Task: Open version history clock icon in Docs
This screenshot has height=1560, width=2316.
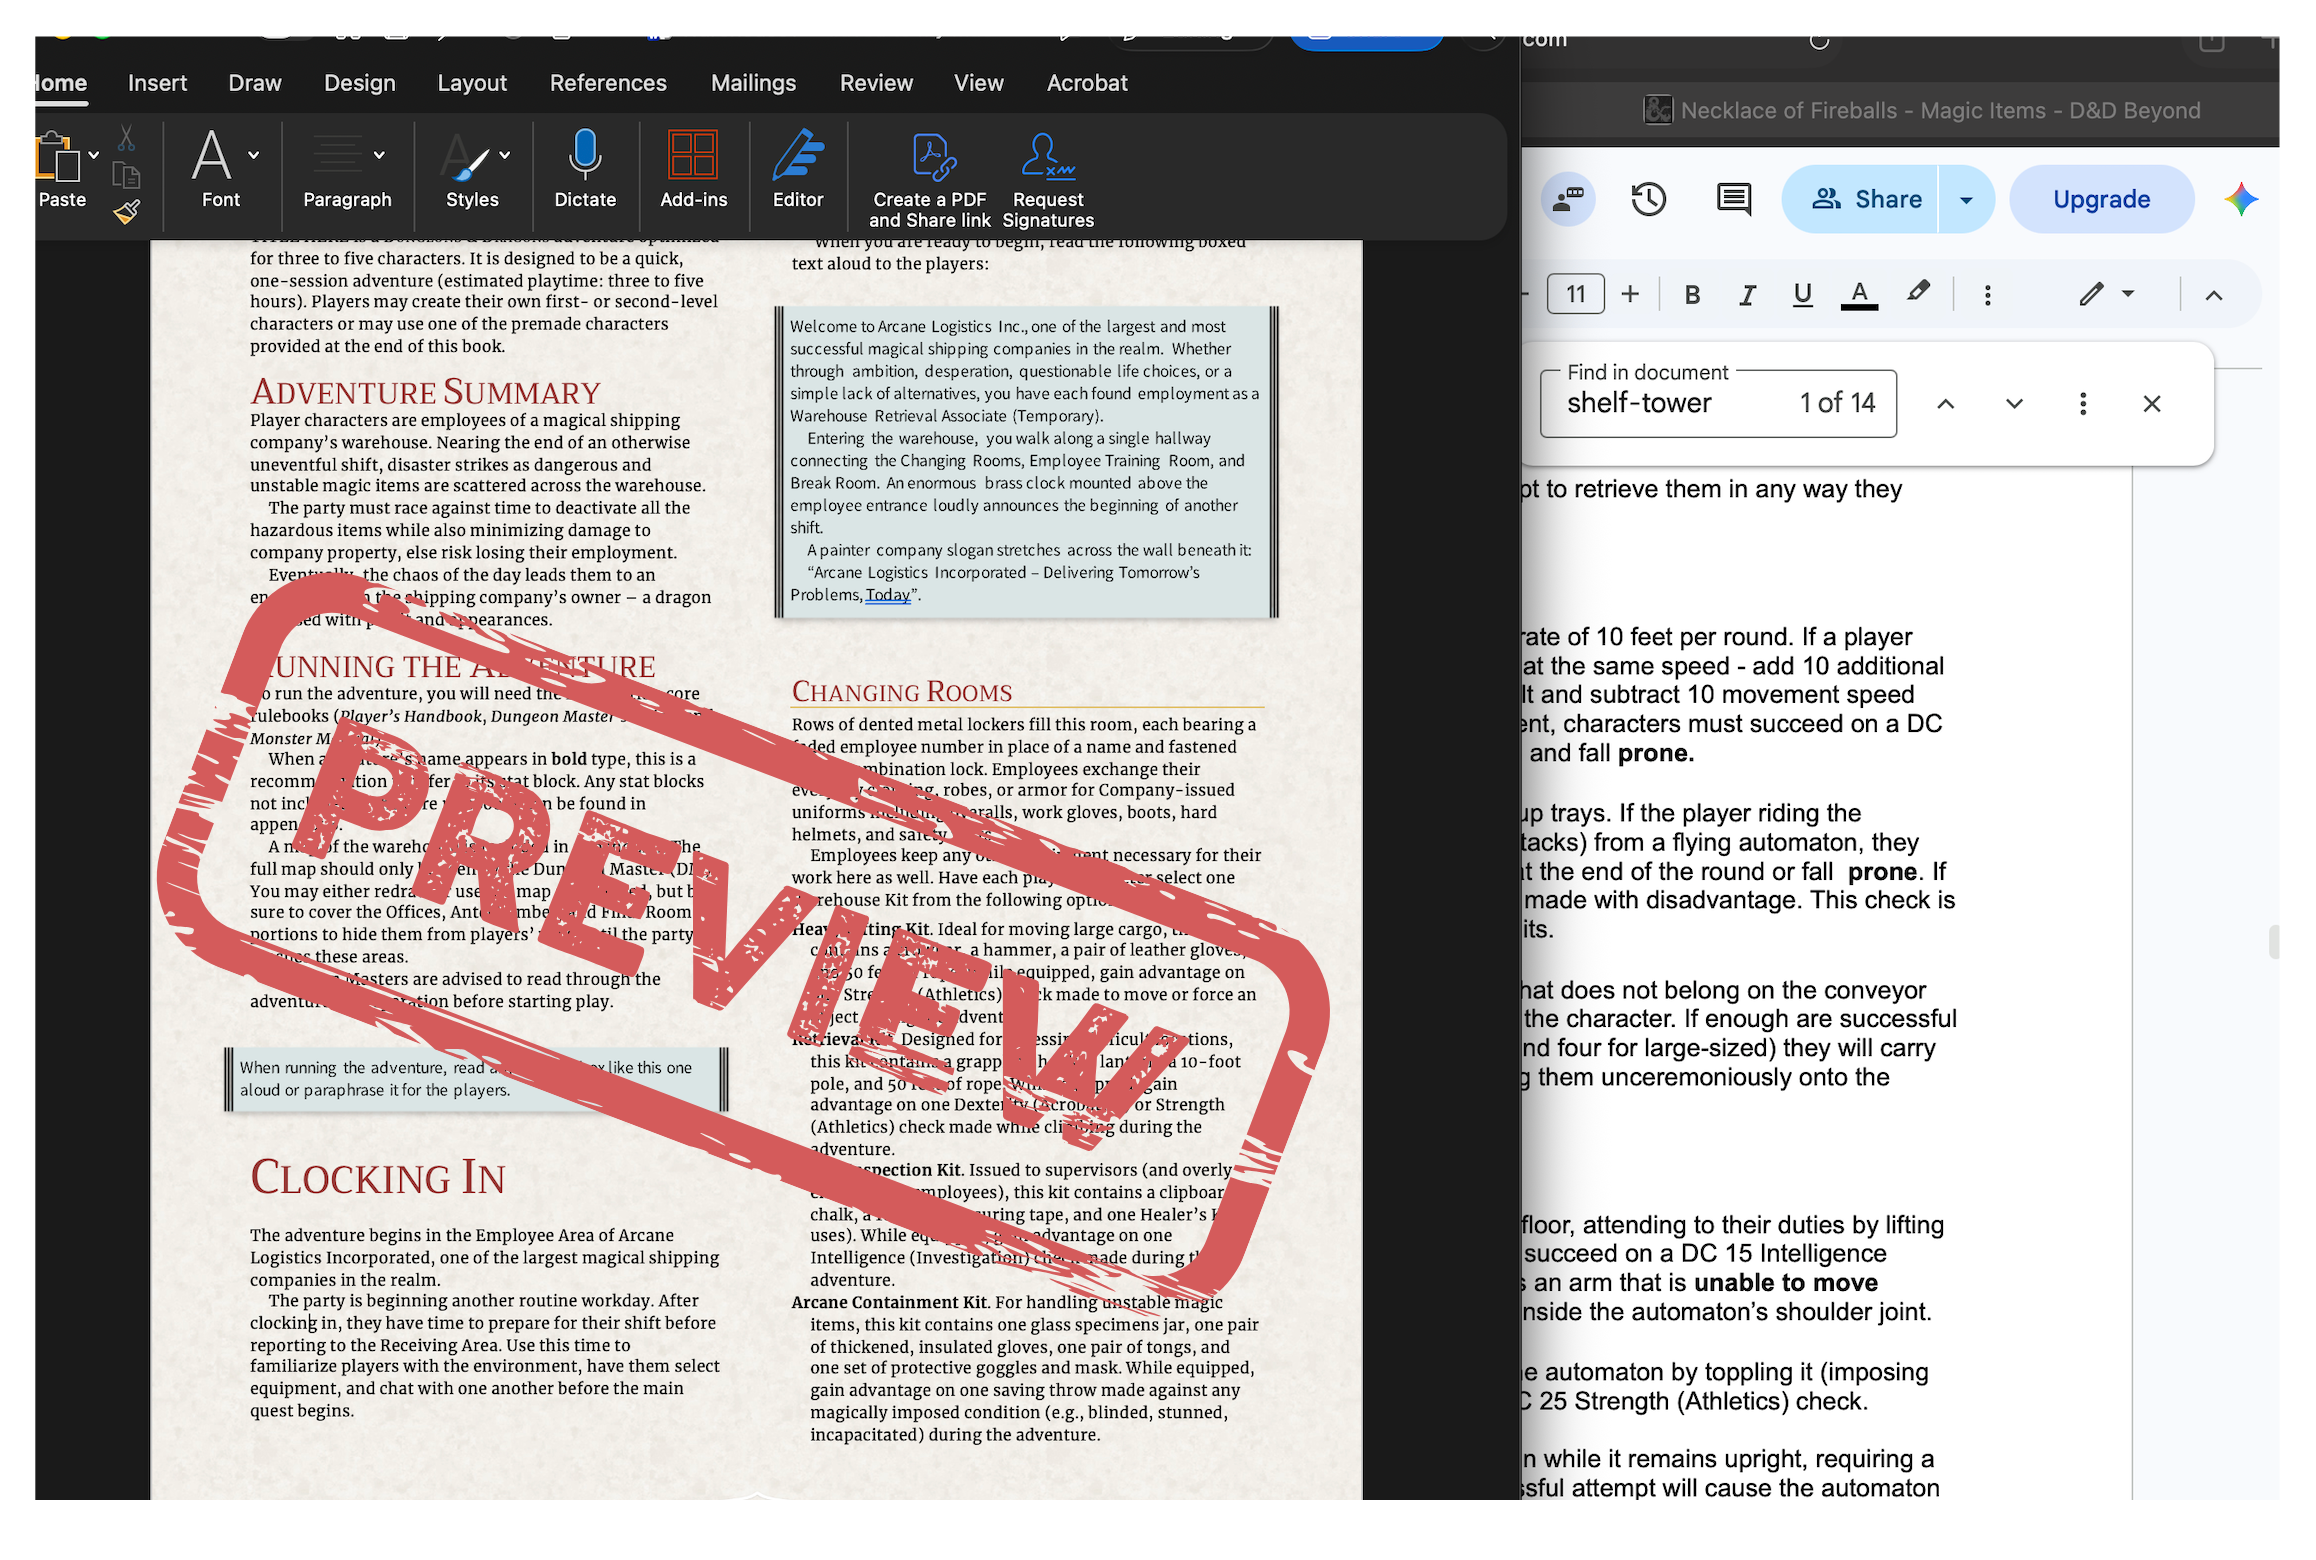Action: coord(1648,199)
